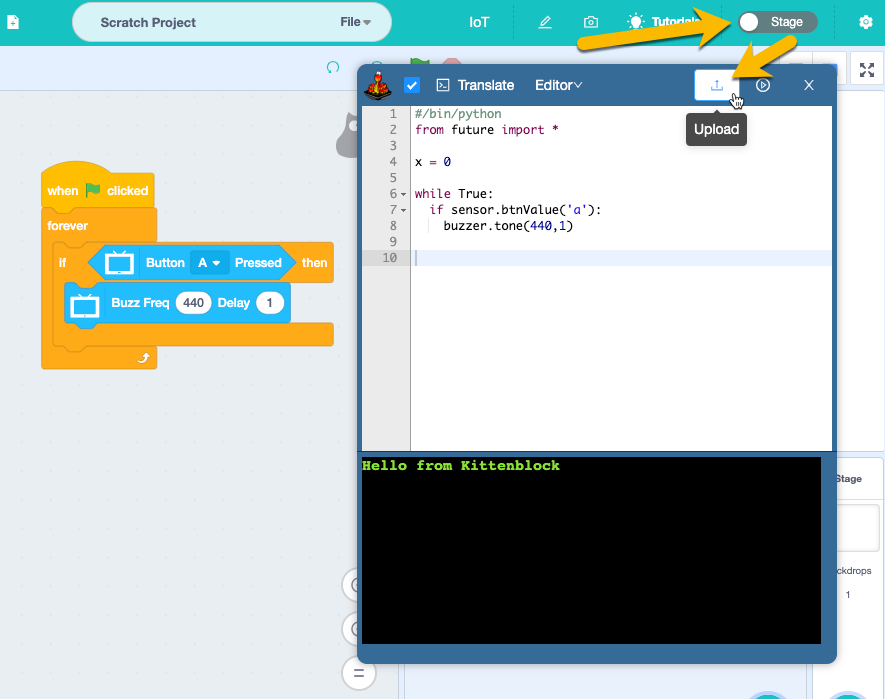The width and height of the screenshot is (885, 699).
Task: Open the Translate panel in the editor
Action: coord(475,85)
